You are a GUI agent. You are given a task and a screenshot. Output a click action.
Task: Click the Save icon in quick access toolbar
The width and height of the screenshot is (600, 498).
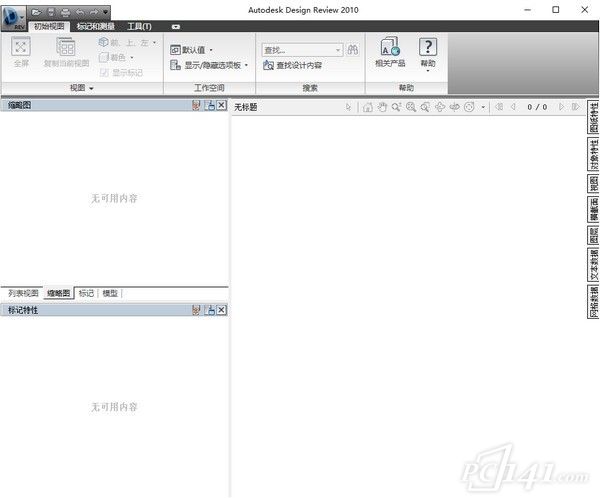[51, 13]
